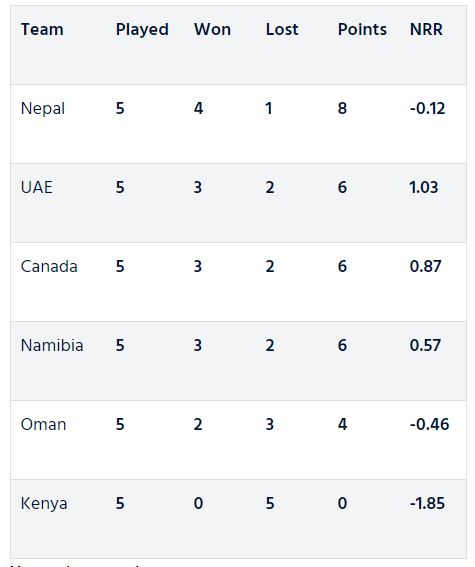This screenshot has height=567, width=475.
Task: Click Kenya's NRR value -1.85
Action: coord(427,503)
